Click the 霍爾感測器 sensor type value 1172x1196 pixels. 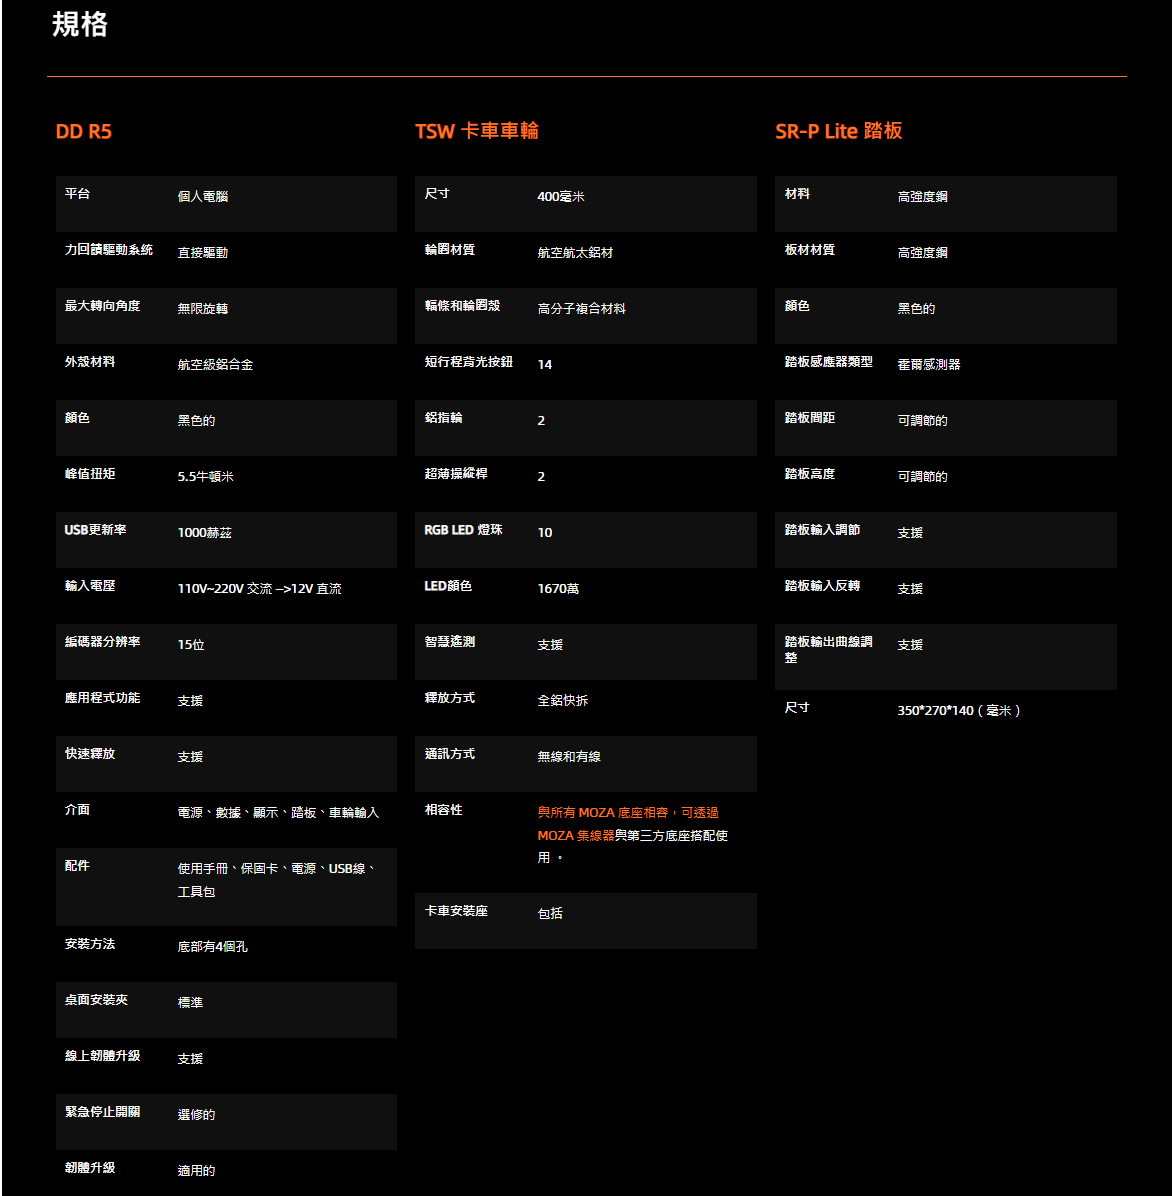929,365
